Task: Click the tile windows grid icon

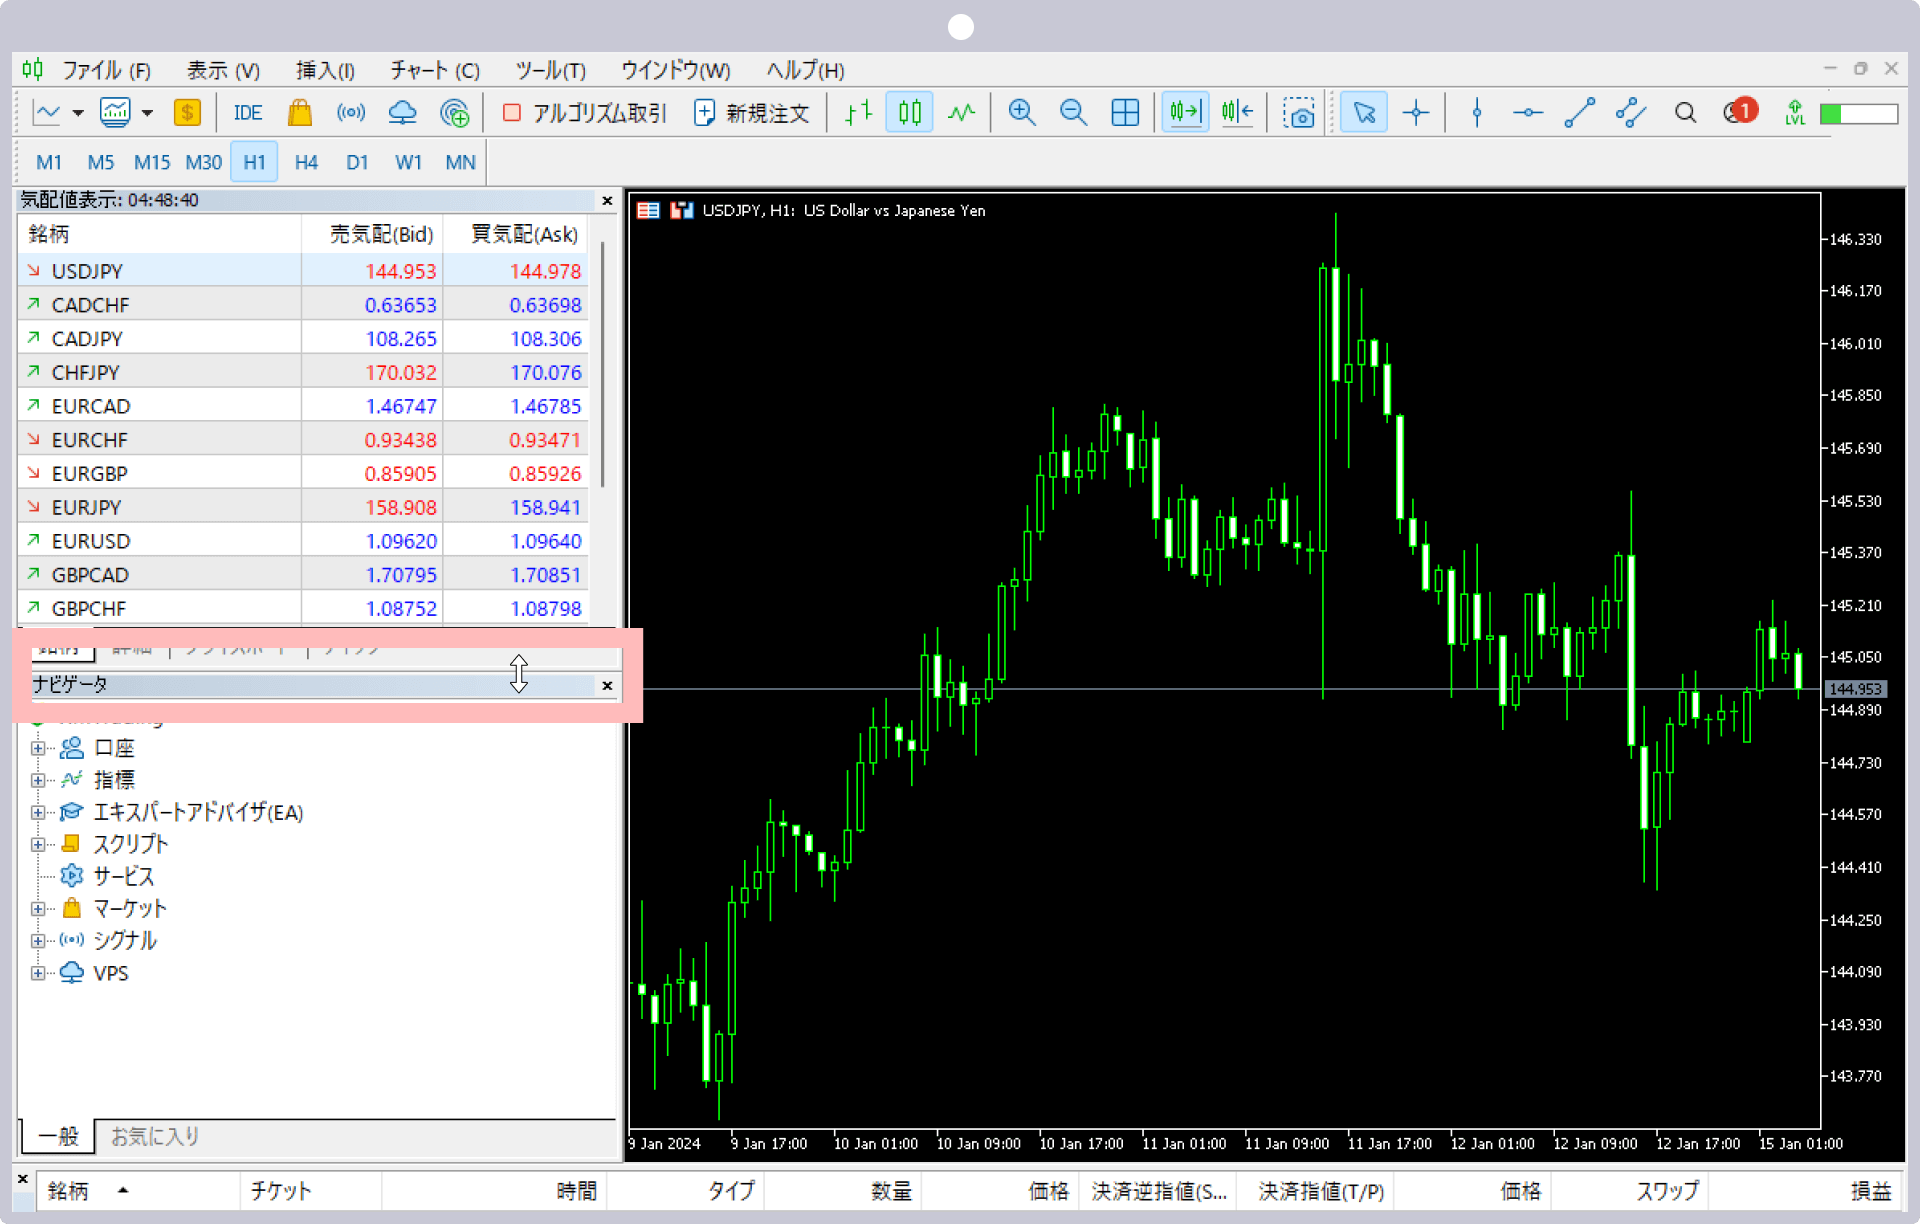Action: [x=1125, y=113]
